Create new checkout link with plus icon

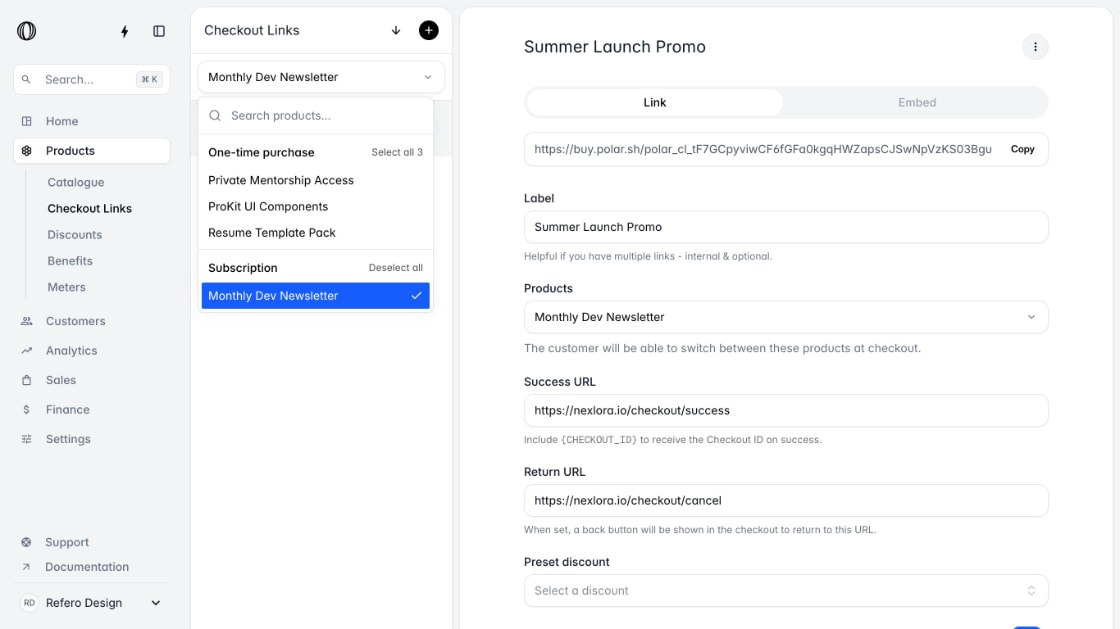(x=429, y=30)
